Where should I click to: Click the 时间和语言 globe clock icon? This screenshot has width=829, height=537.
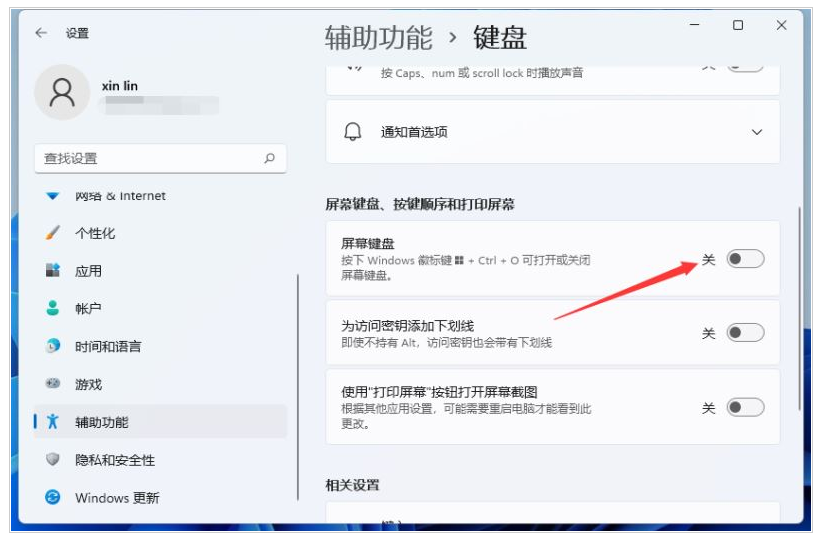[x=53, y=346]
